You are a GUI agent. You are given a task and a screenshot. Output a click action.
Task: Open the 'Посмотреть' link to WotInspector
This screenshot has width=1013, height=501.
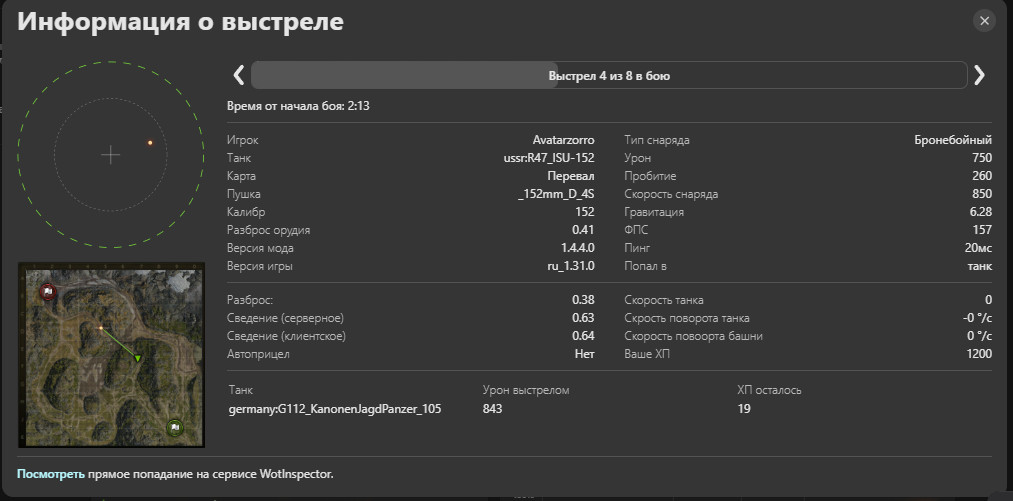click(x=50, y=473)
